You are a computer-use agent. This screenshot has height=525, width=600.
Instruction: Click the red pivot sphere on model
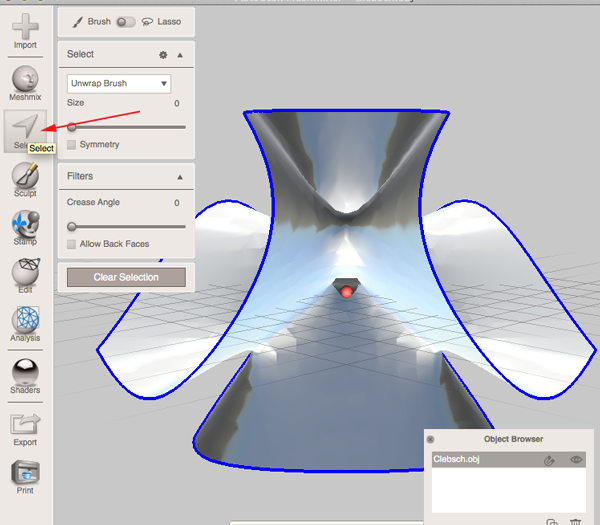pyautogui.click(x=347, y=292)
